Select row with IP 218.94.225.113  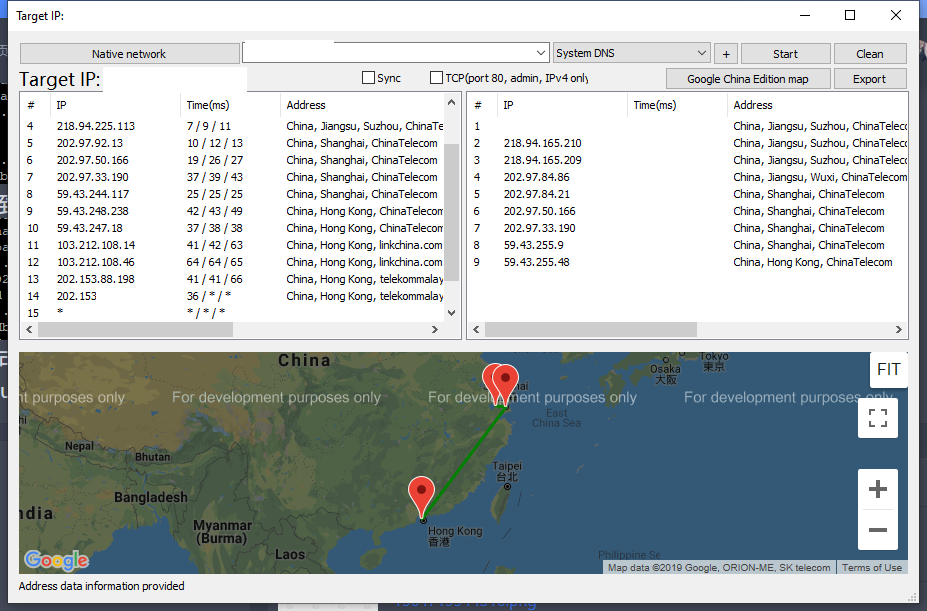(234, 126)
